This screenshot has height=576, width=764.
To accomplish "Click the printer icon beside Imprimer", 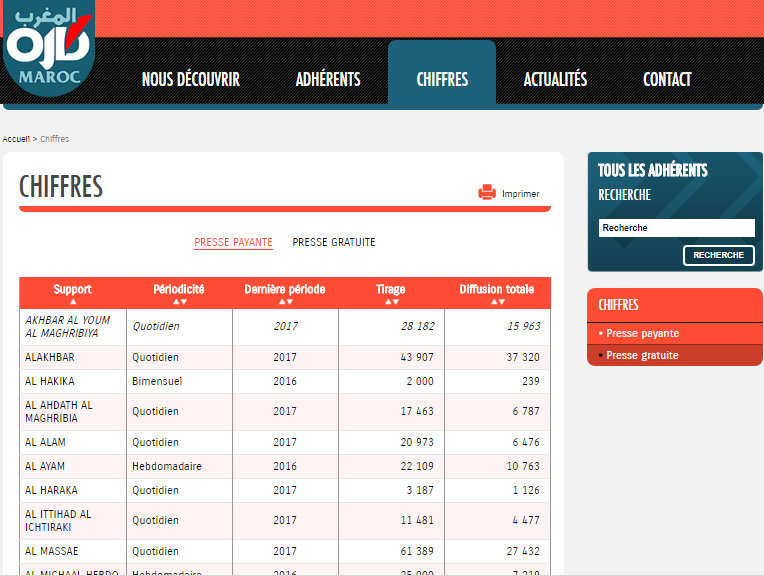I will pos(487,193).
